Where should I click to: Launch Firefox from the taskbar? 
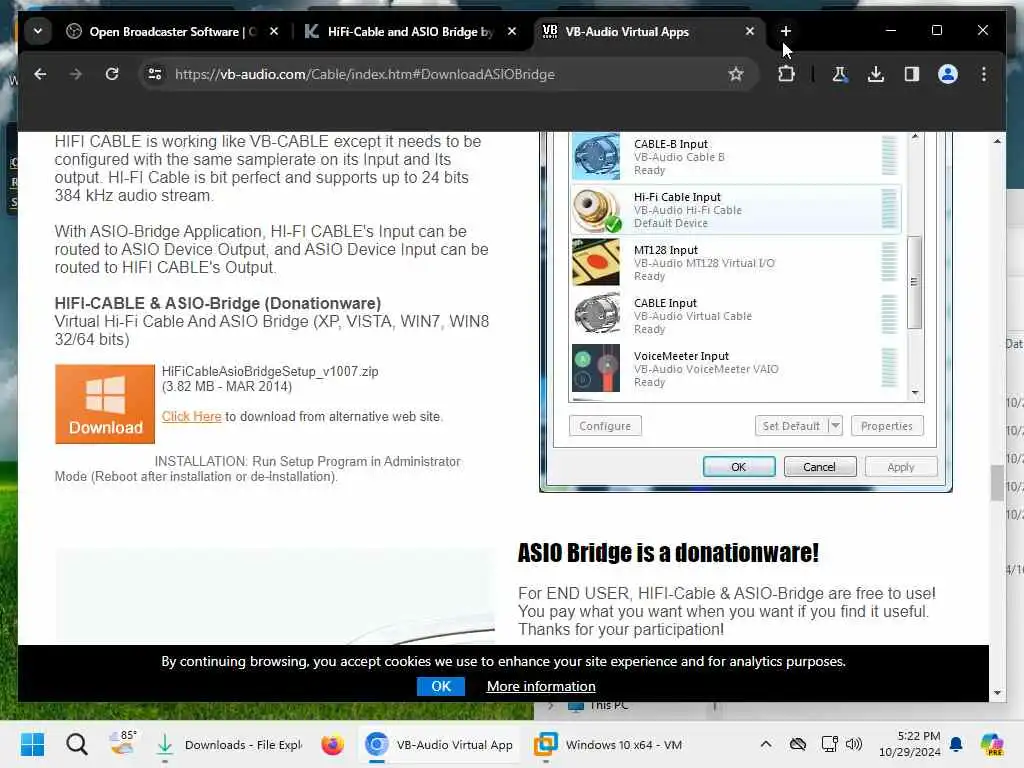332,744
